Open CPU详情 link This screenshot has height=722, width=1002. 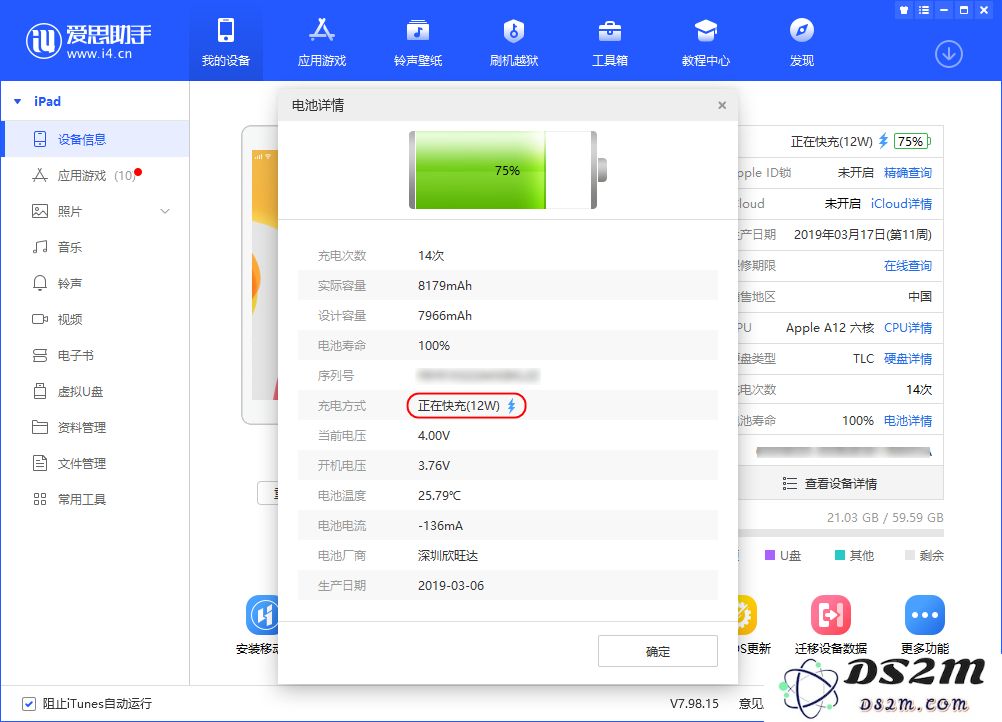(x=907, y=328)
